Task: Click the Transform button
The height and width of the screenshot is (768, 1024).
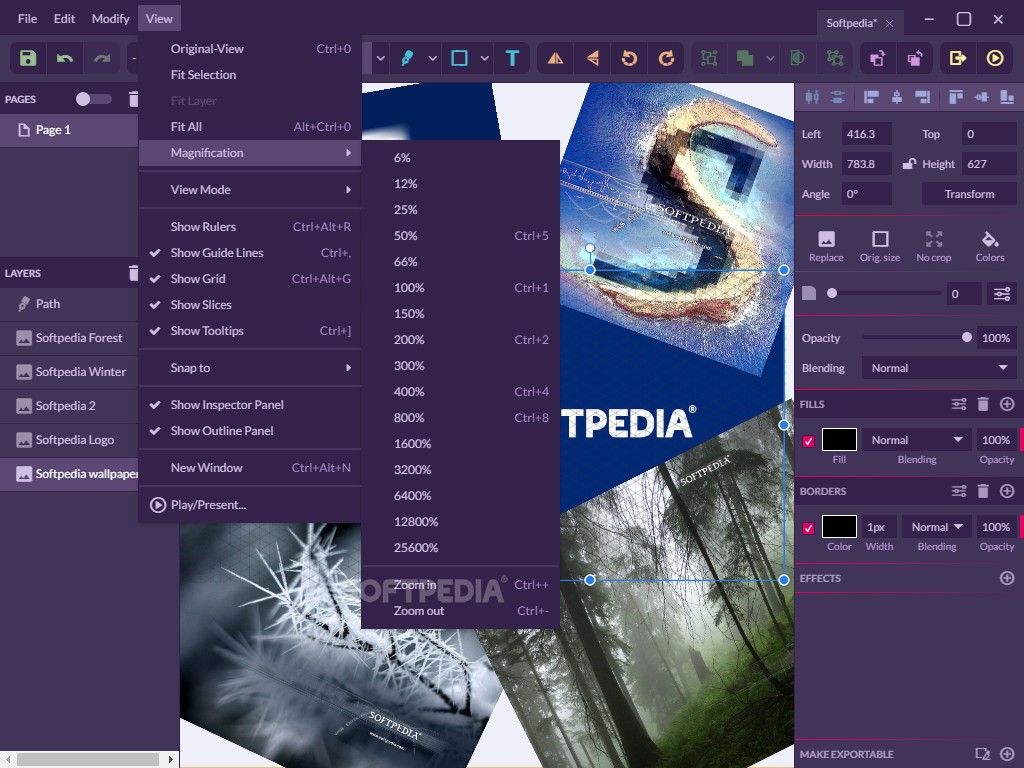Action: pos(969,194)
